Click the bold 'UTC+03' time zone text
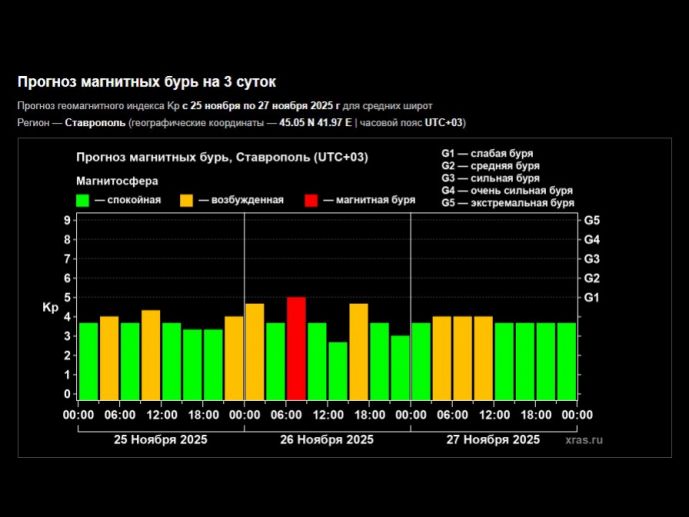This screenshot has height=517, width=689. pos(444,122)
